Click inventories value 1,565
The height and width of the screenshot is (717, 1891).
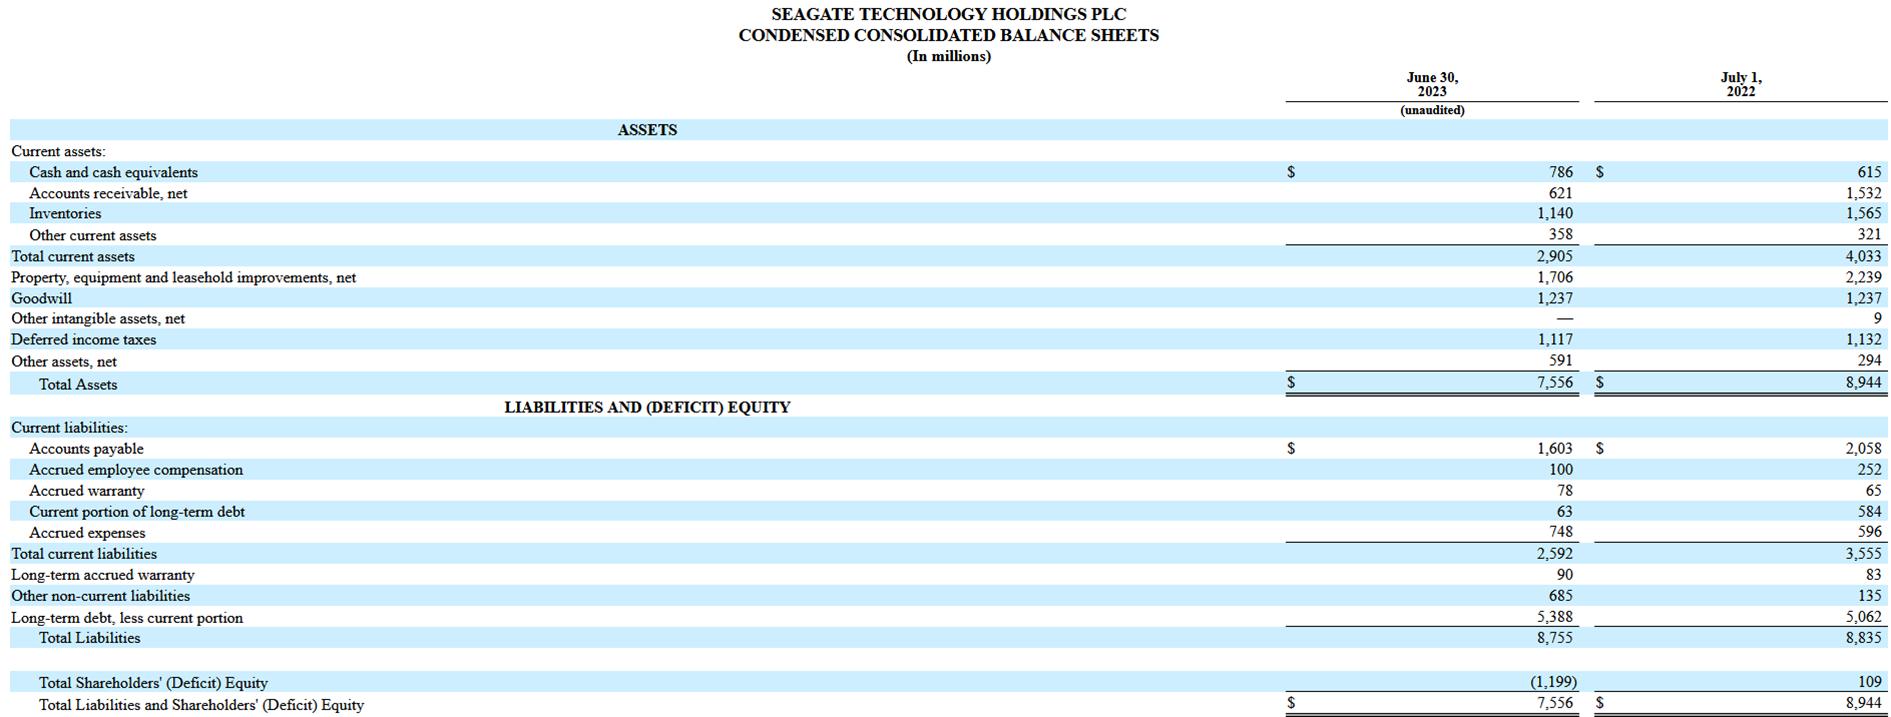tap(1863, 213)
